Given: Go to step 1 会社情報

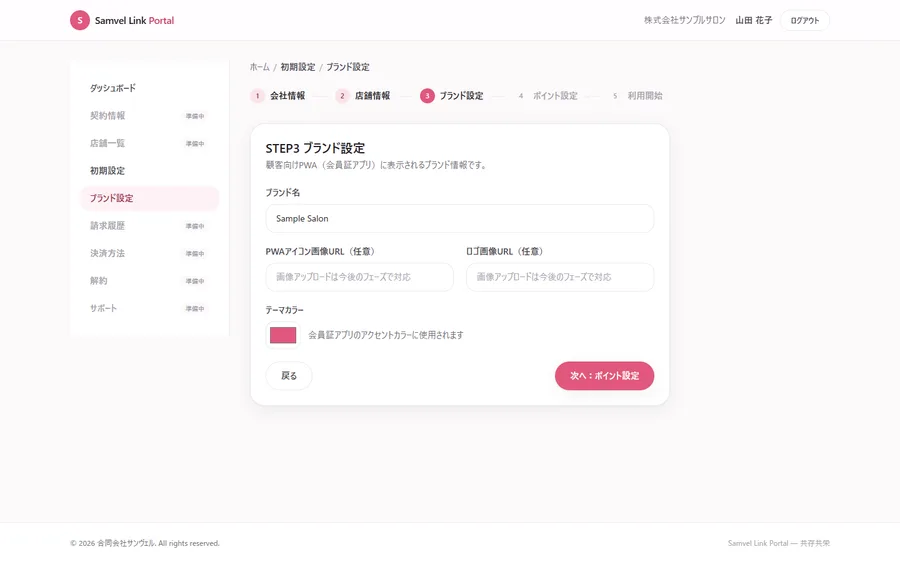Looking at the screenshot, I should tap(278, 96).
